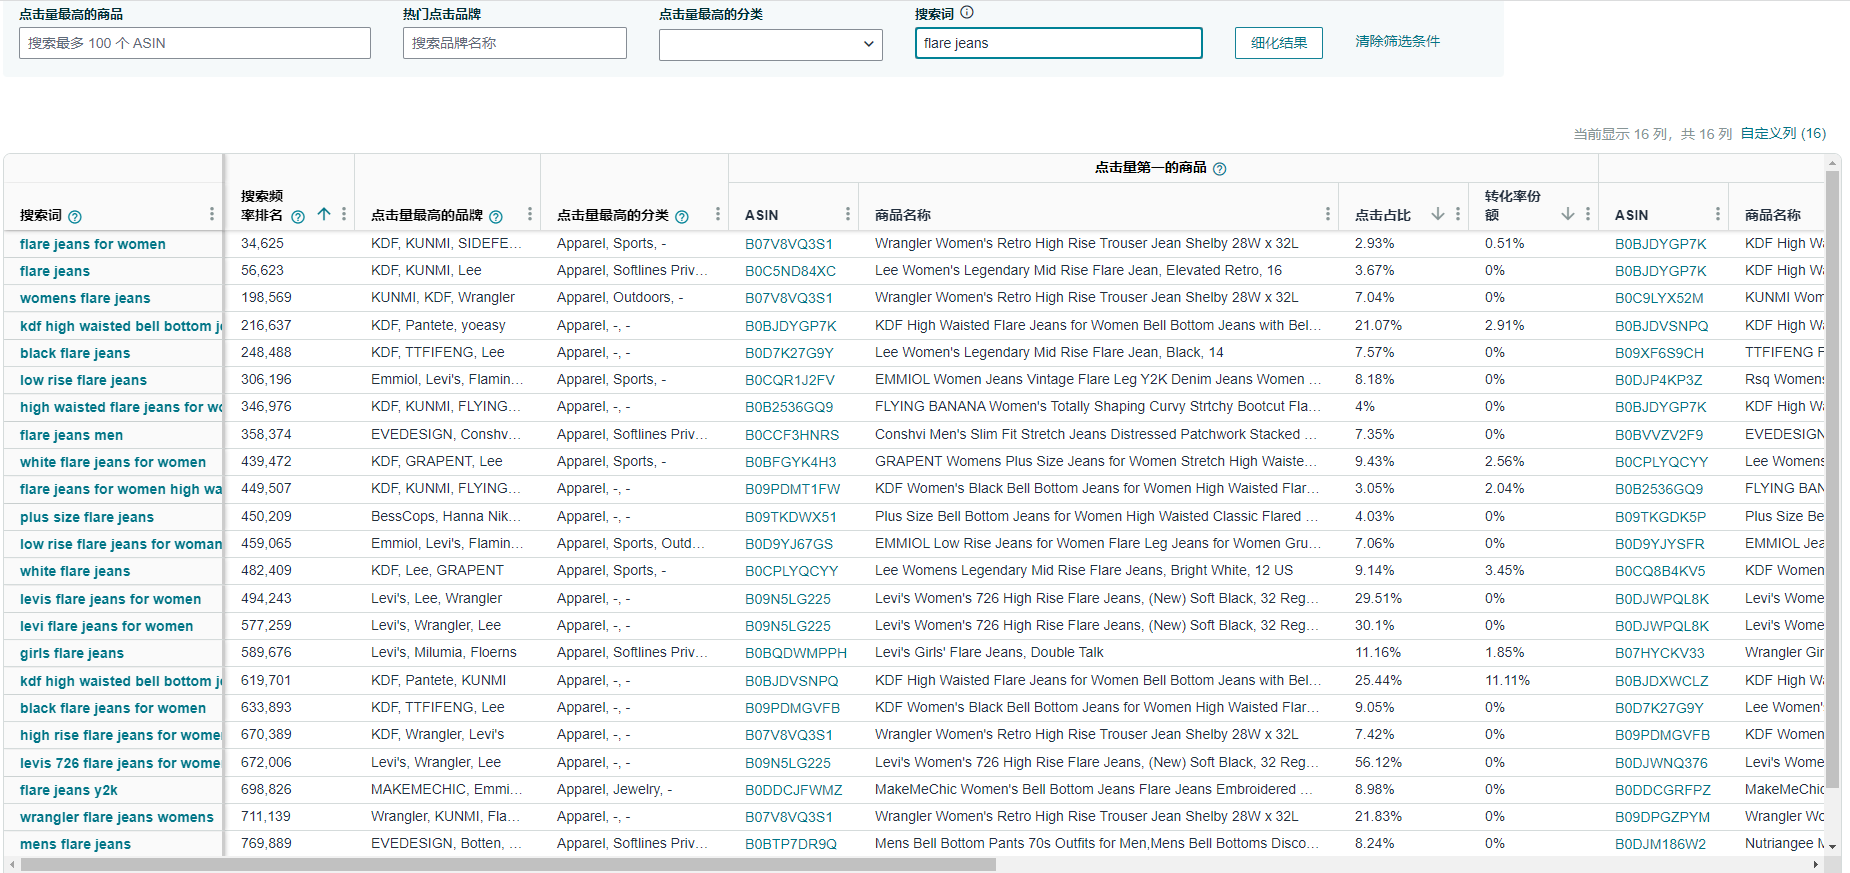The height and width of the screenshot is (873, 1850).
Task: Select conversion share value 11.11%
Action: (1507, 680)
